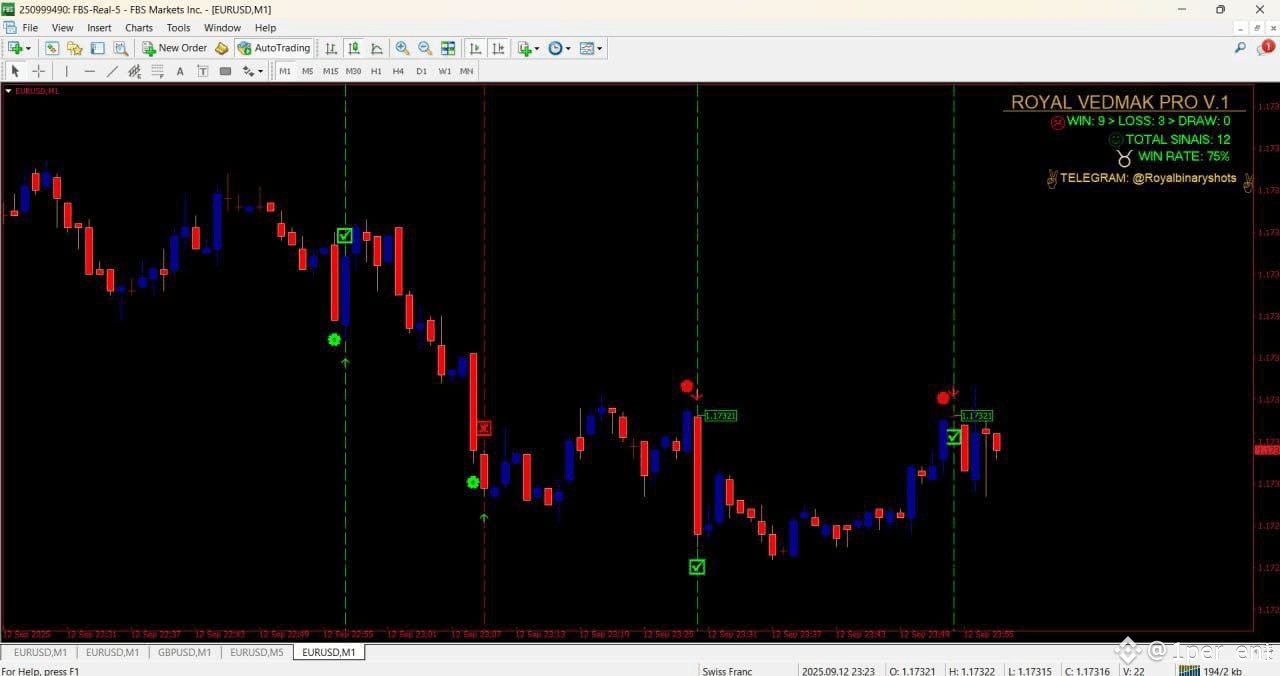Zoom in on the chart

pyautogui.click(x=402, y=48)
